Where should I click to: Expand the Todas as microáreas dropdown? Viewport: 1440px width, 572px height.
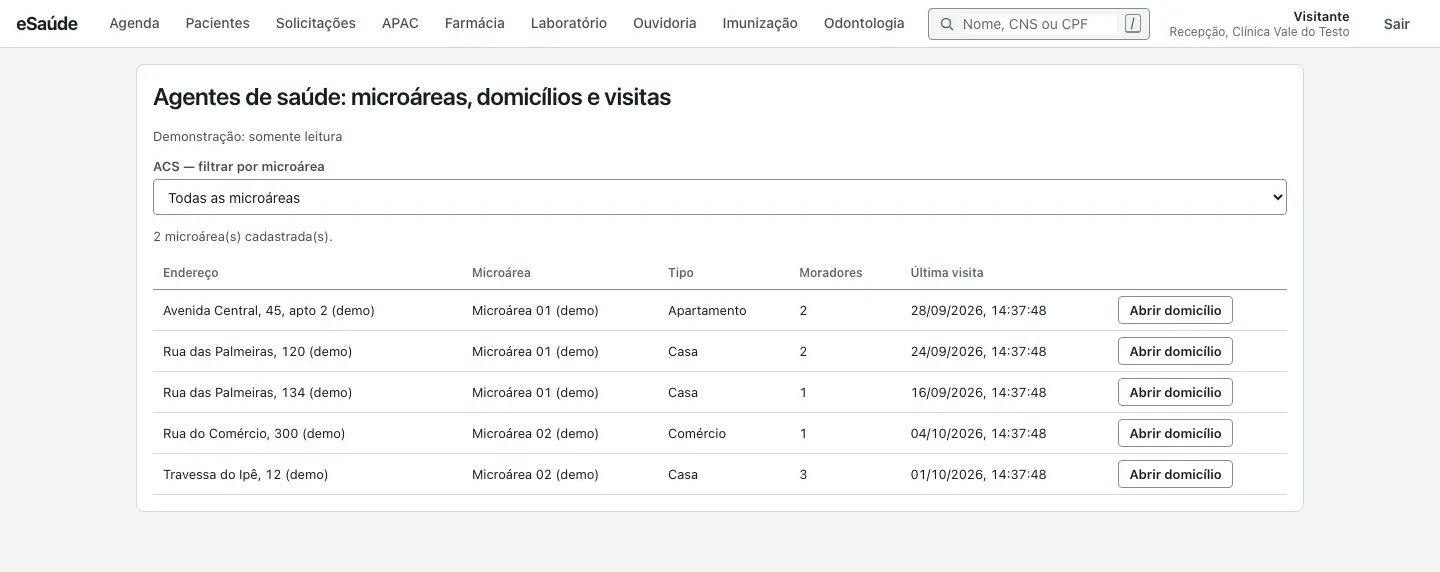click(720, 197)
